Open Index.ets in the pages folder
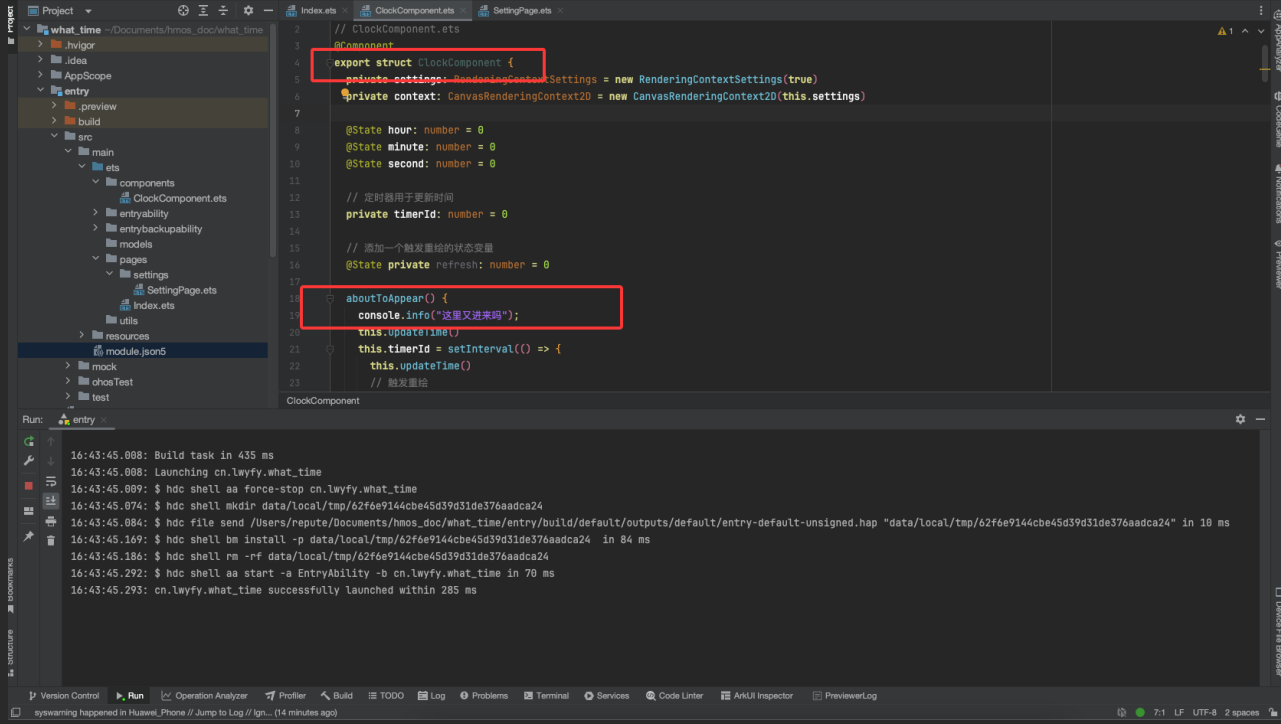1281x724 pixels. point(146,305)
